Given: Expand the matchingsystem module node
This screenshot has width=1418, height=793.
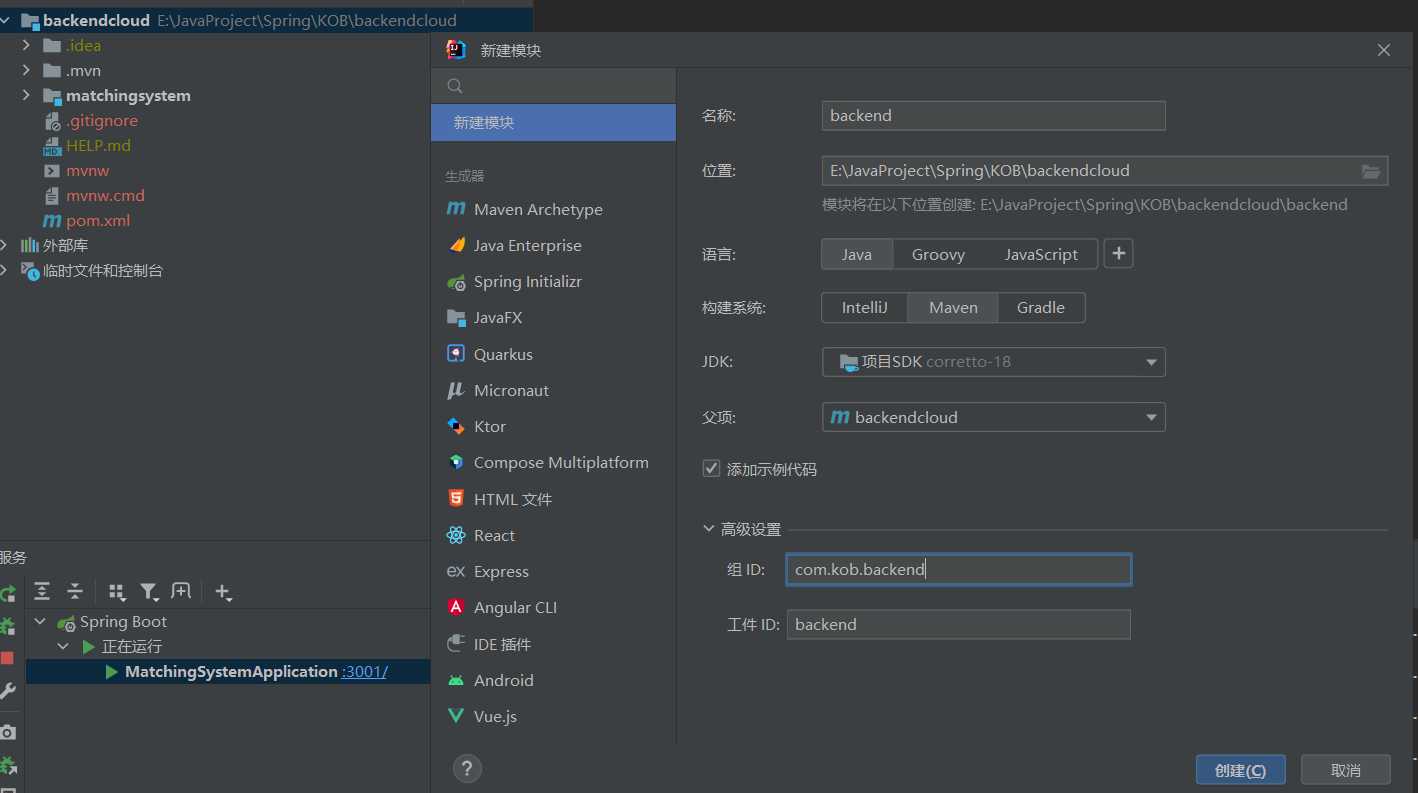Looking at the screenshot, I should 26,95.
